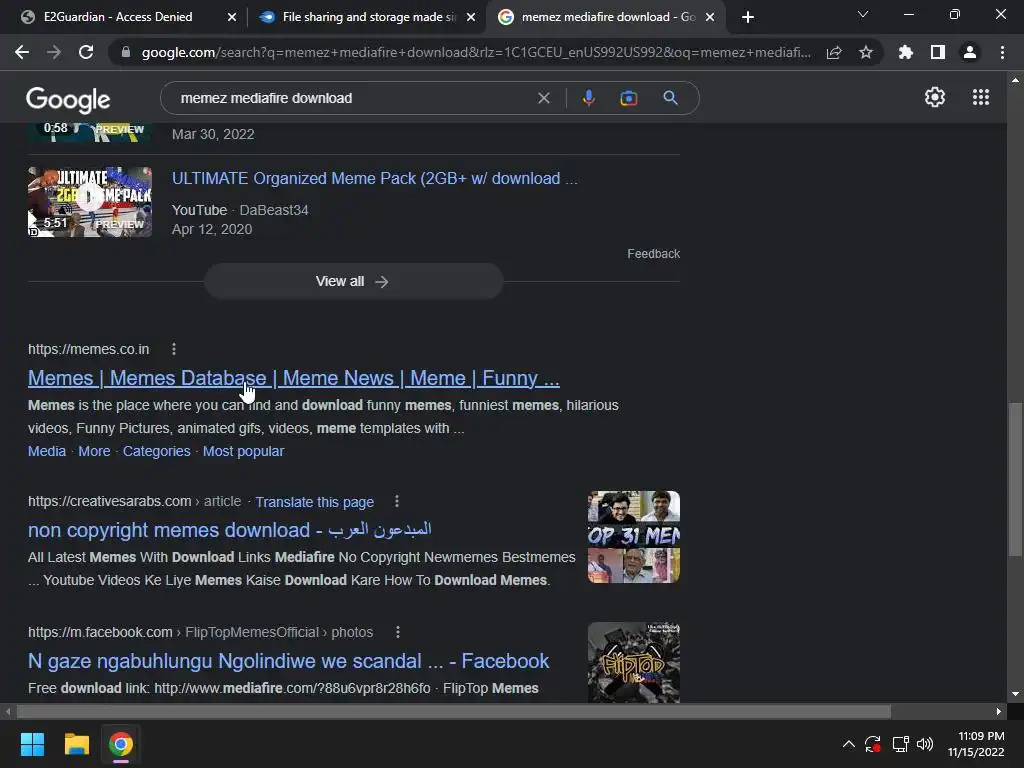Click Translate this page link
The height and width of the screenshot is (768, 1024).
315,502
